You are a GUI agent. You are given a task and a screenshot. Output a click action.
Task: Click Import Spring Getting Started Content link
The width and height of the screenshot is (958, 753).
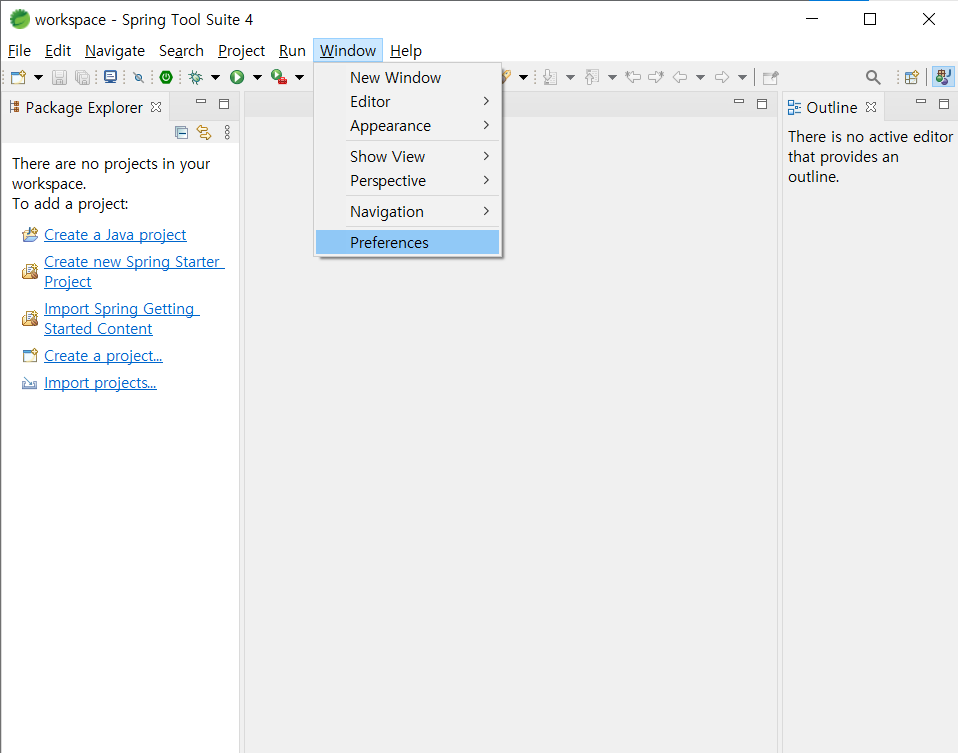tap(122, 318)
